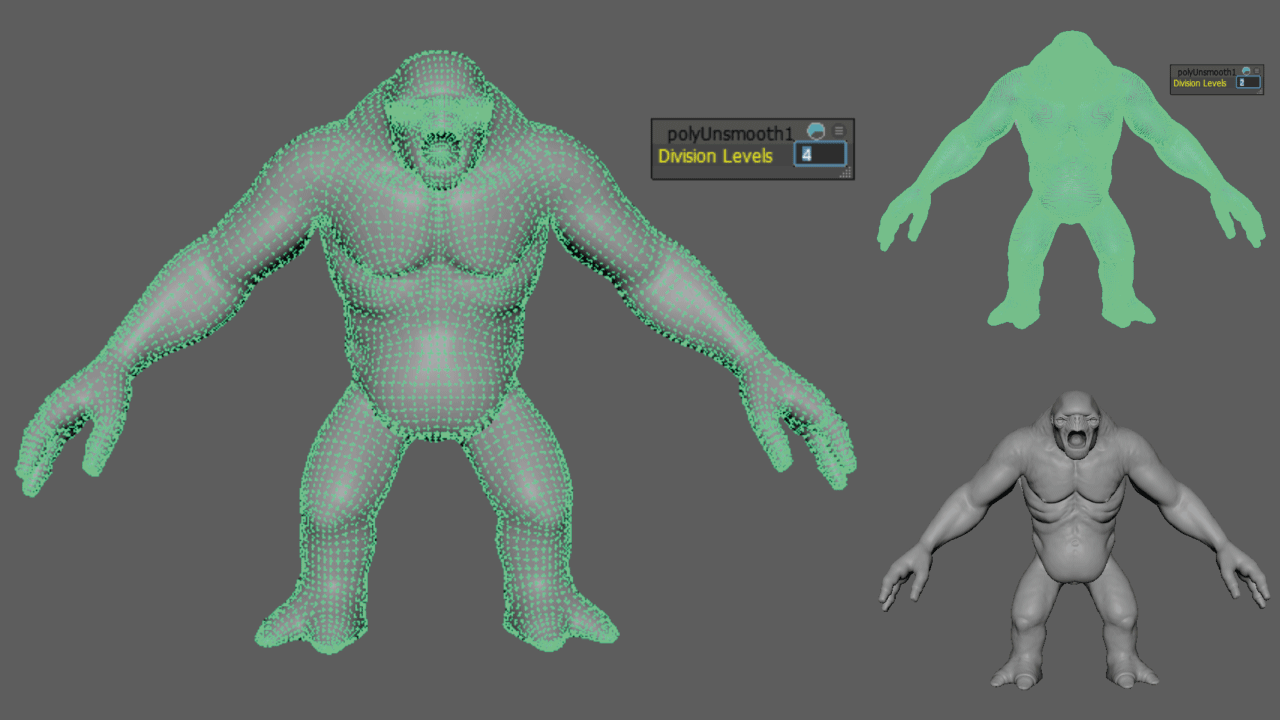Click the Division Levels field showing 4

820,155
